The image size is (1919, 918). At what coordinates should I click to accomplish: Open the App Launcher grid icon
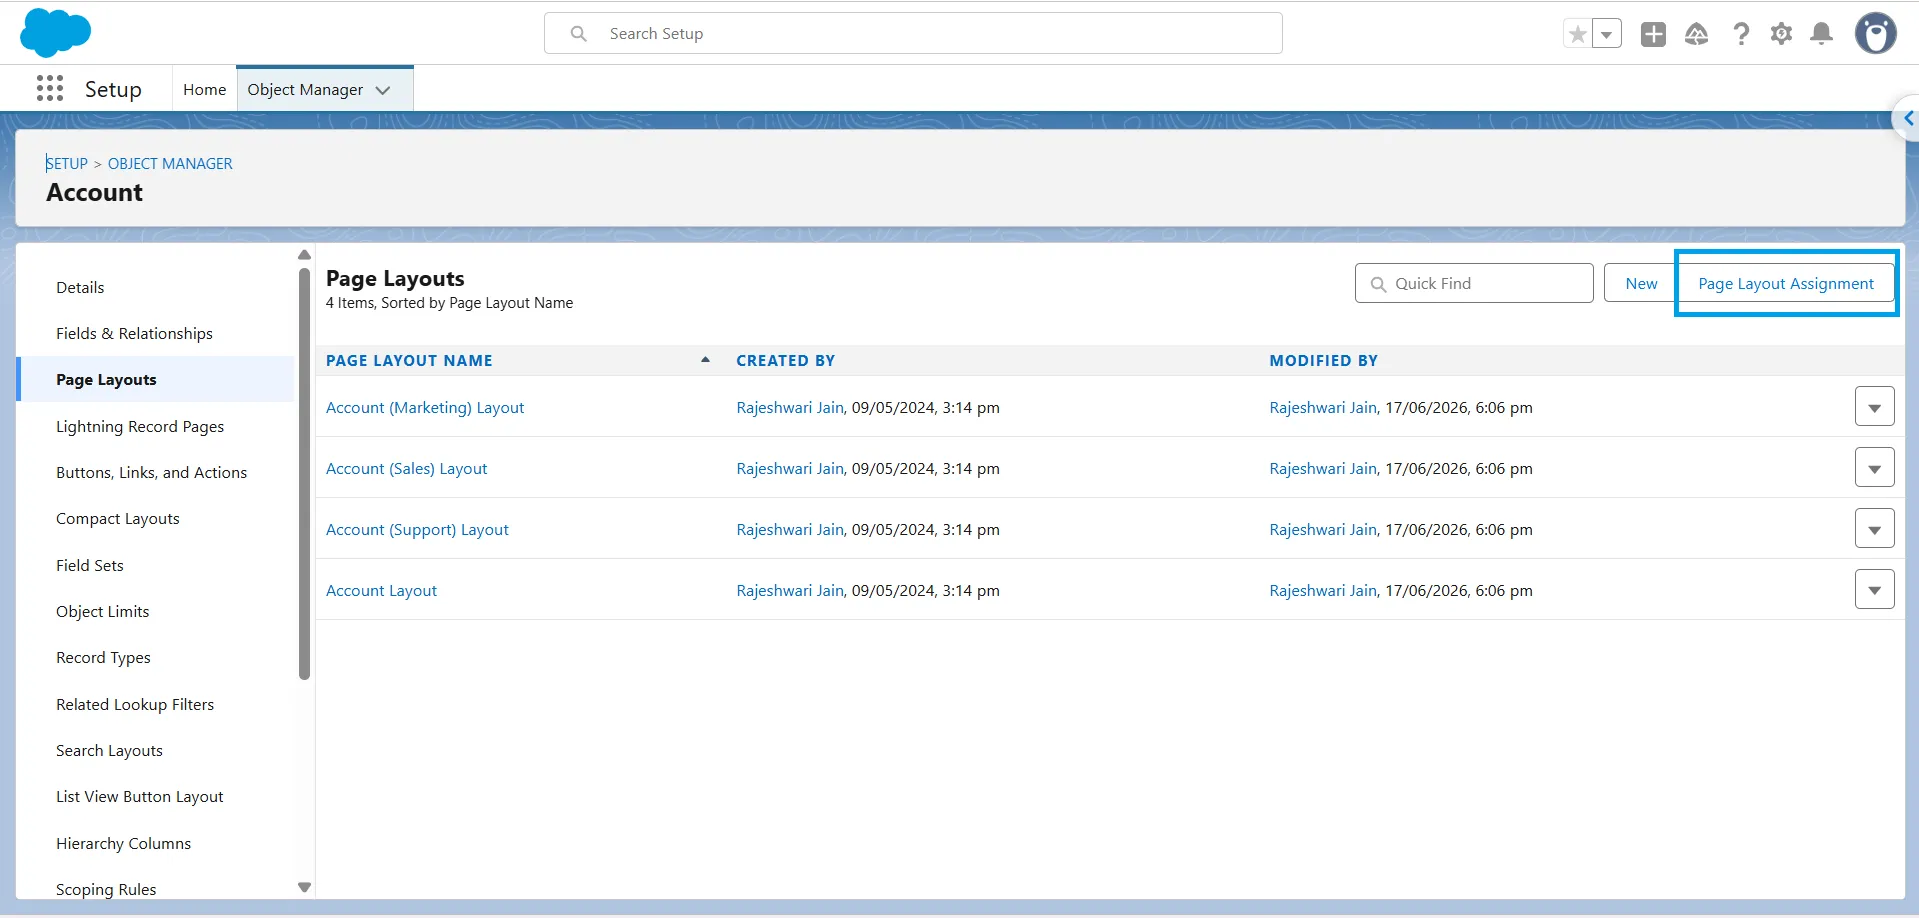(x=50, y=89)
